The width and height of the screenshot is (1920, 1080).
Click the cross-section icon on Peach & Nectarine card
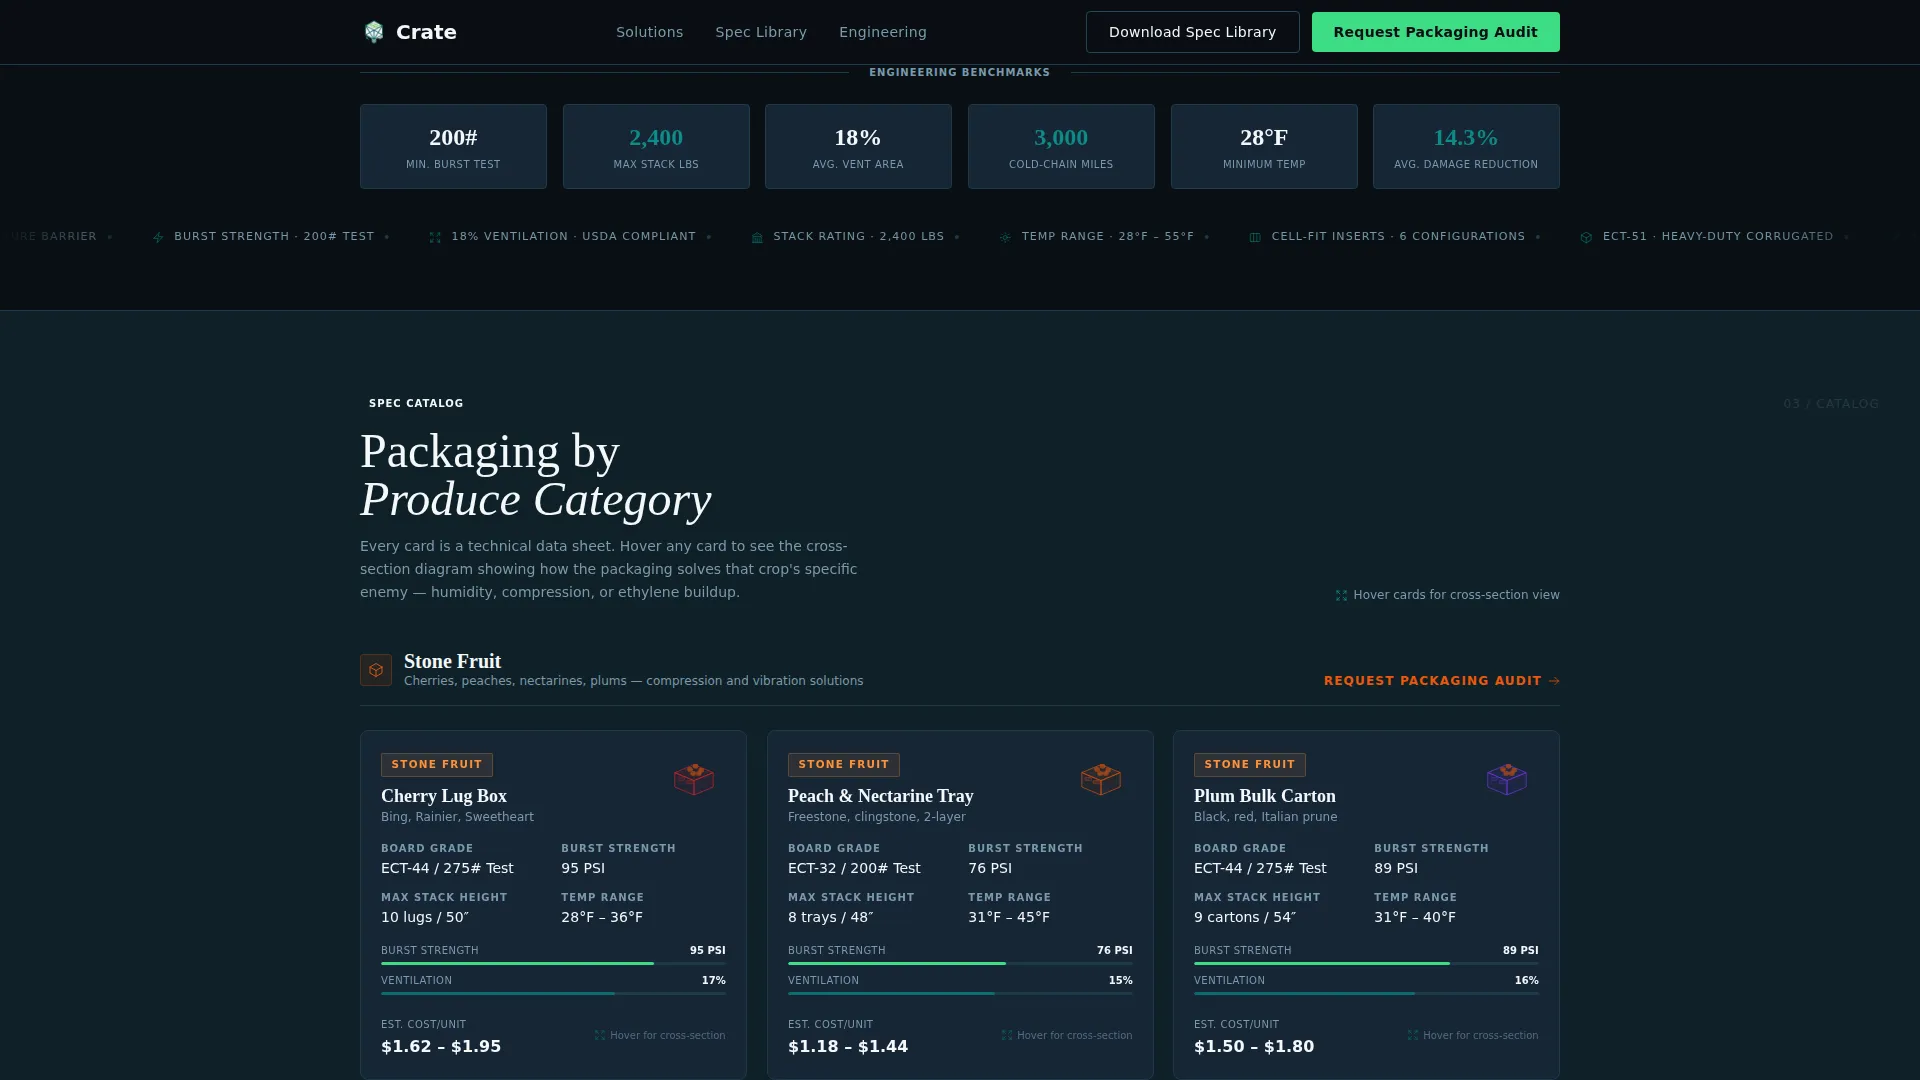(1007, 1035)
